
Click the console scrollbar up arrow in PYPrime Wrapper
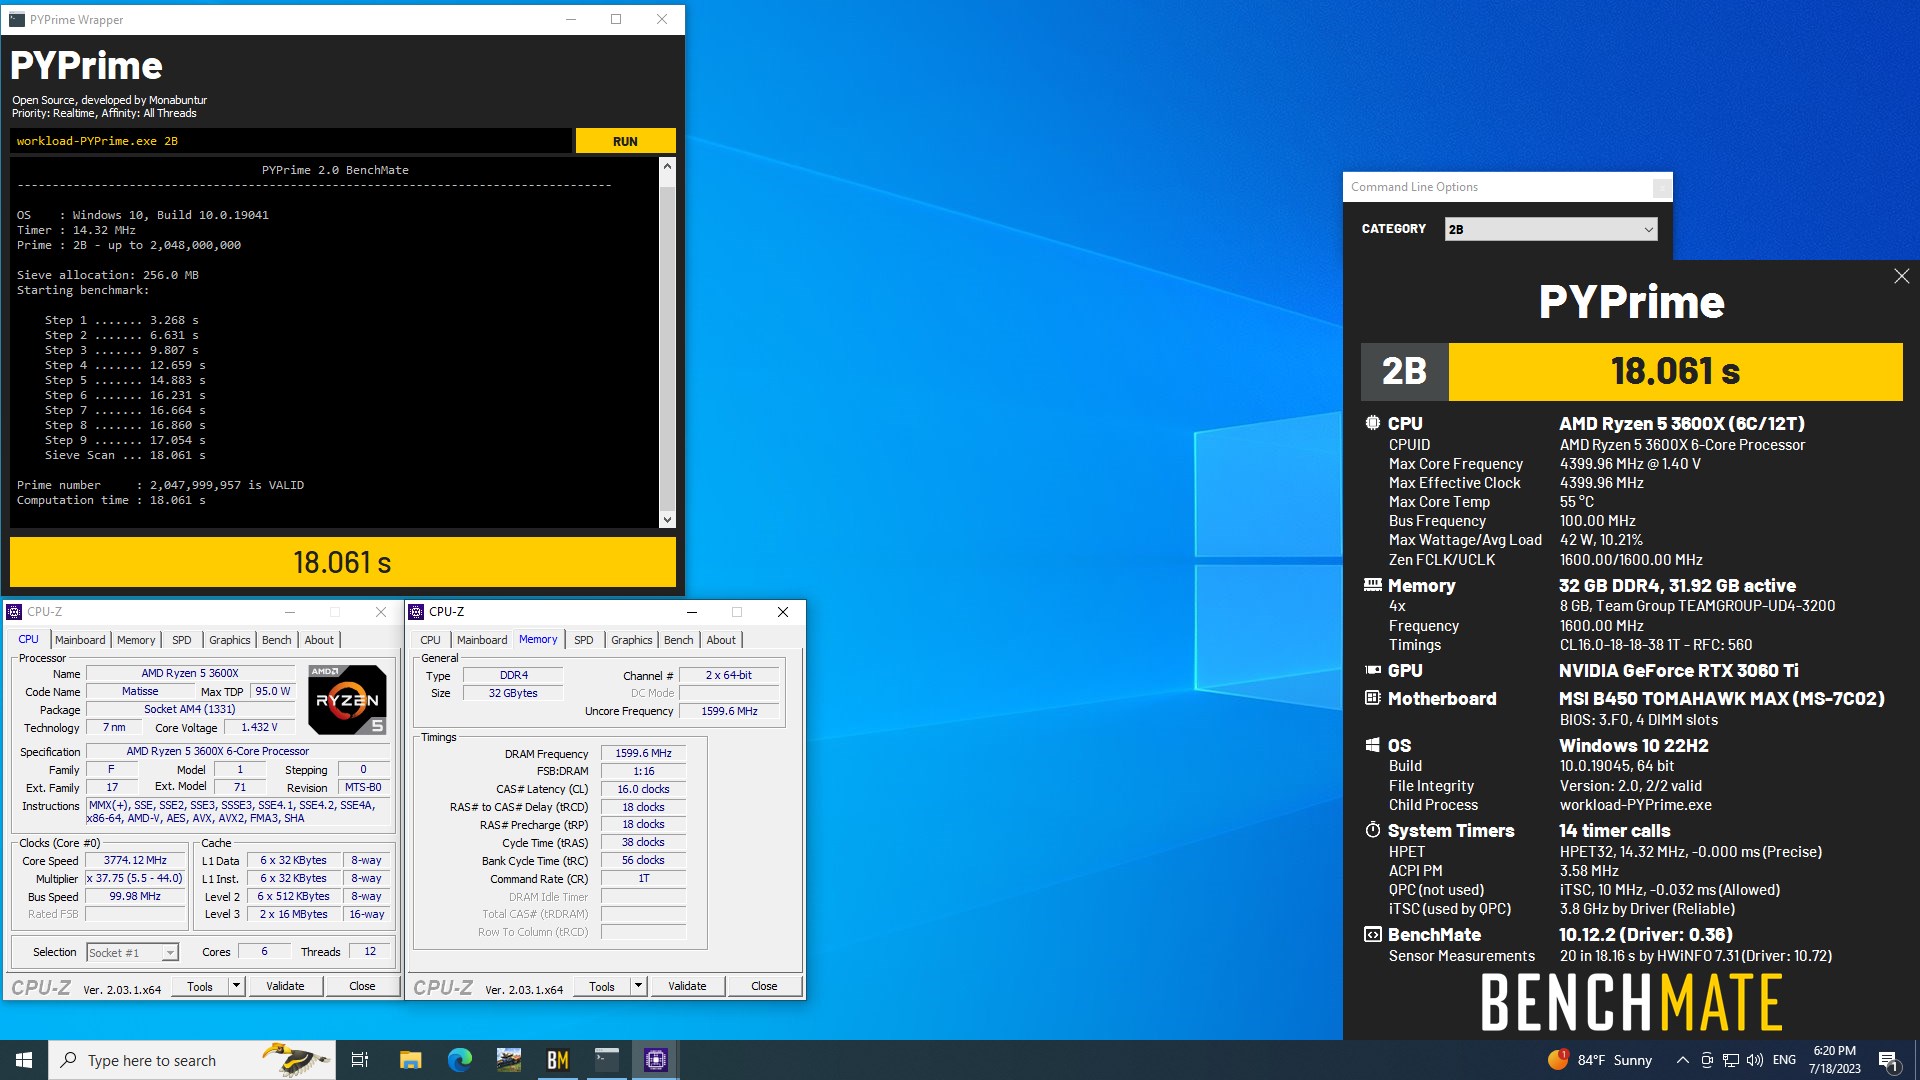667,167
